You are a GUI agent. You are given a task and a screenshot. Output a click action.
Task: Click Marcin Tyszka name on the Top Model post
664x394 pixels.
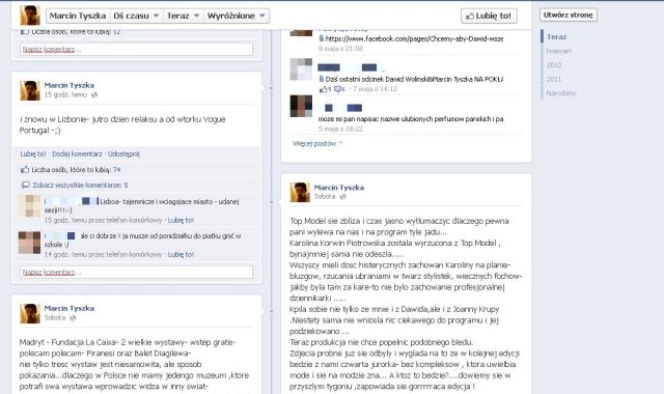click(x=339, y=187)
